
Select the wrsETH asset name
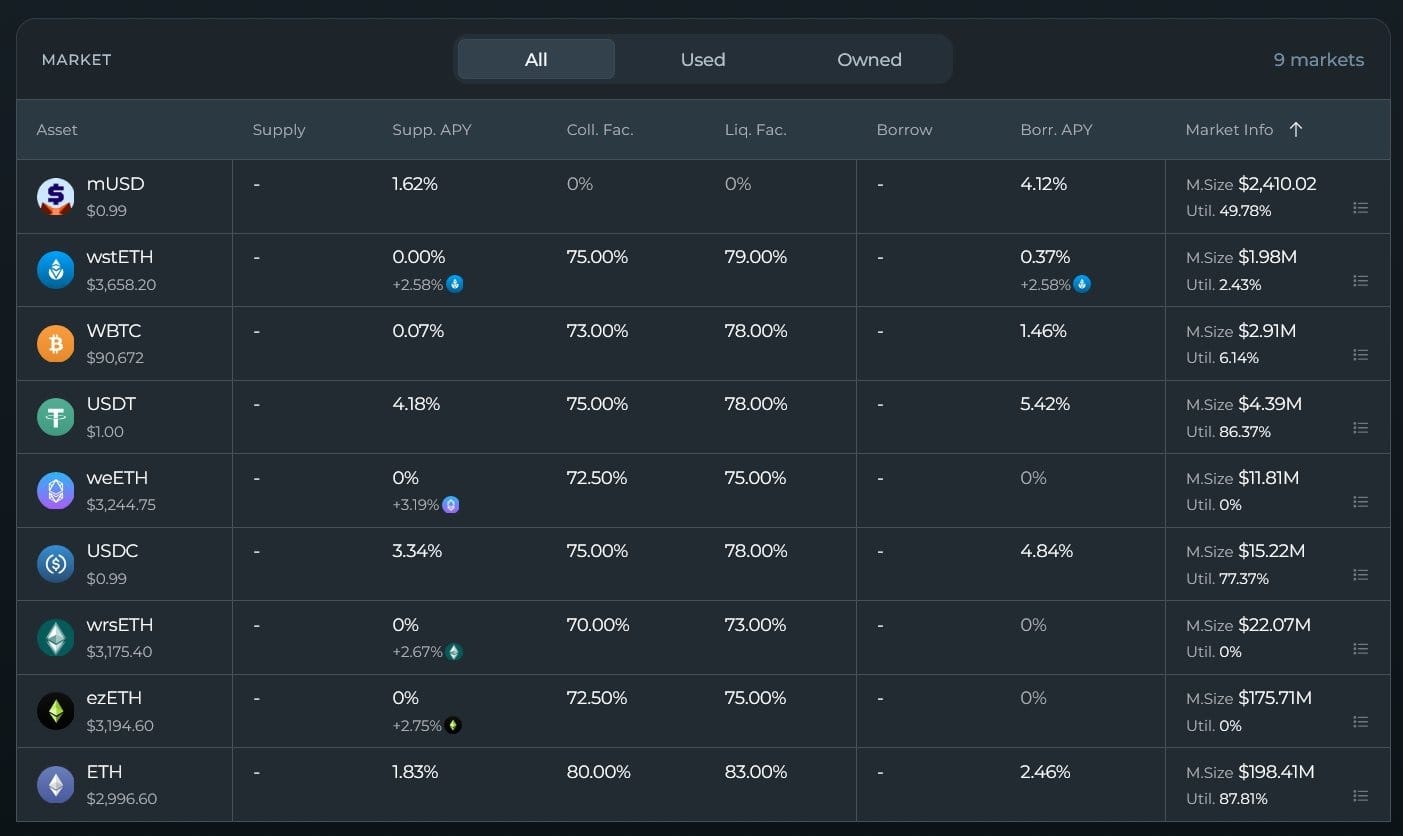coord(120,625)
